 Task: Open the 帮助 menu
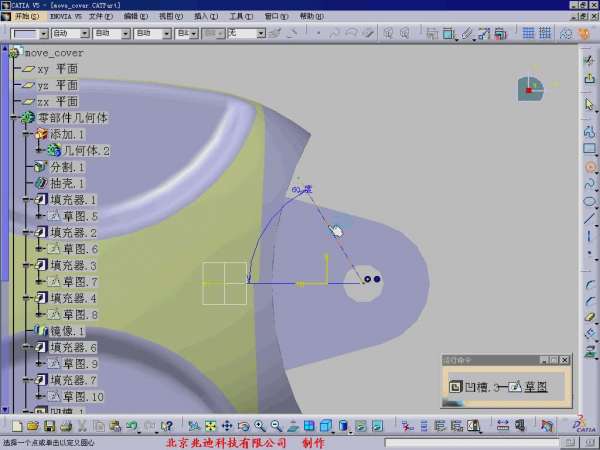[x=311, y=16]
